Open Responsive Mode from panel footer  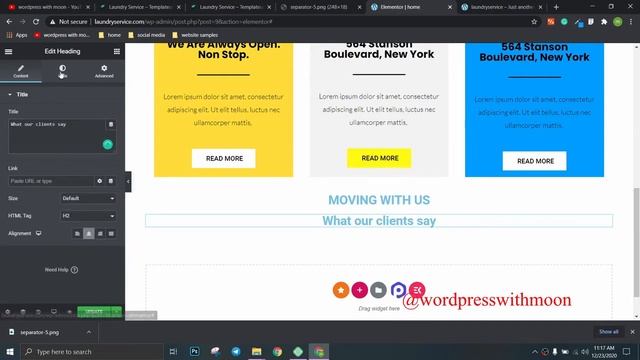(54, 312)
